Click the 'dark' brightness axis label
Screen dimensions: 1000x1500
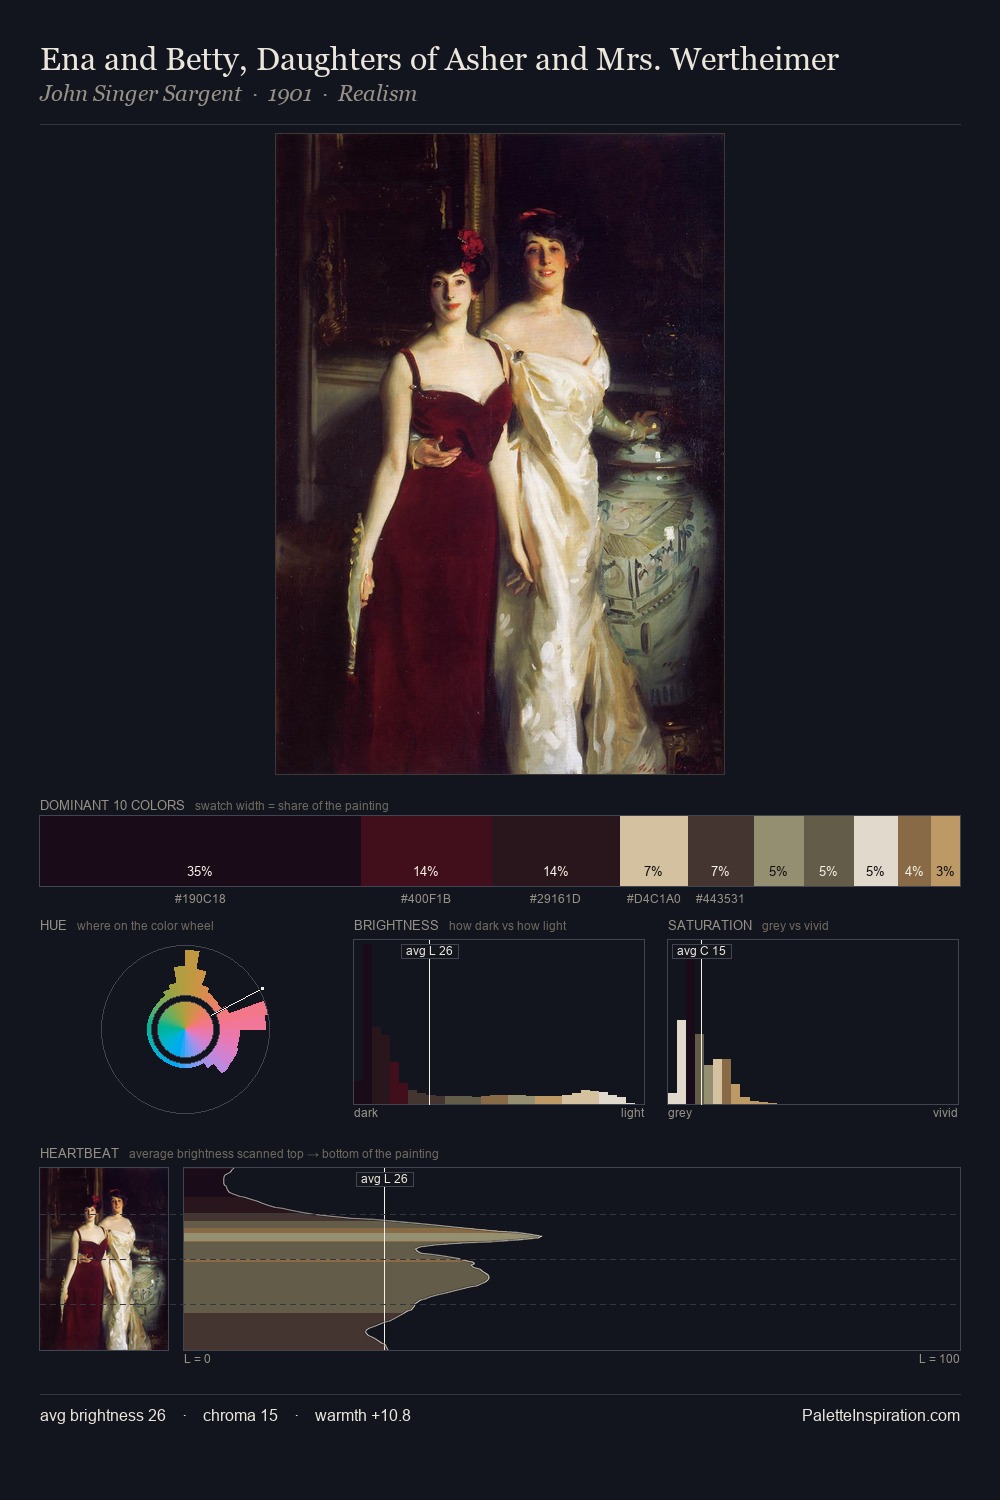(x=366, y=1113)
